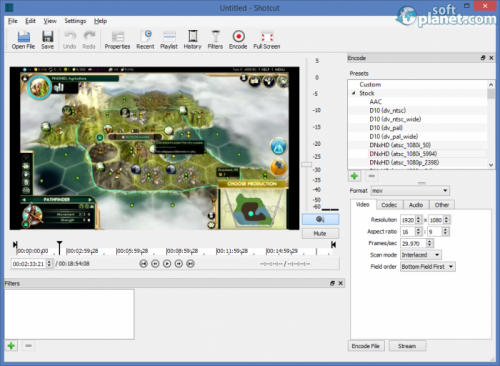The image size is (500, 366).
Task: Open the File menu
Action: coord(13,21)
